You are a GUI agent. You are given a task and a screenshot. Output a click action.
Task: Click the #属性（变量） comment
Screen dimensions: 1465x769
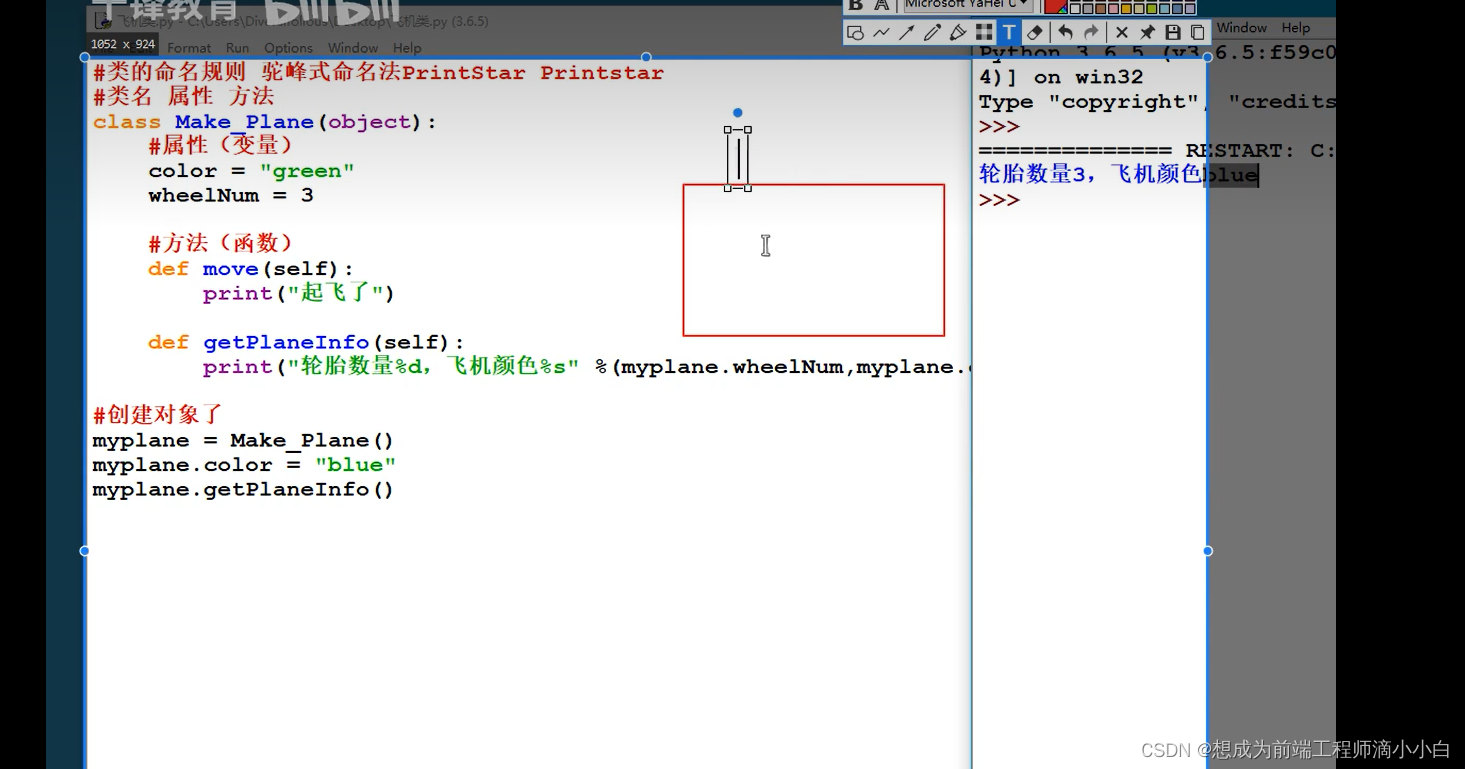pos(220,146)
